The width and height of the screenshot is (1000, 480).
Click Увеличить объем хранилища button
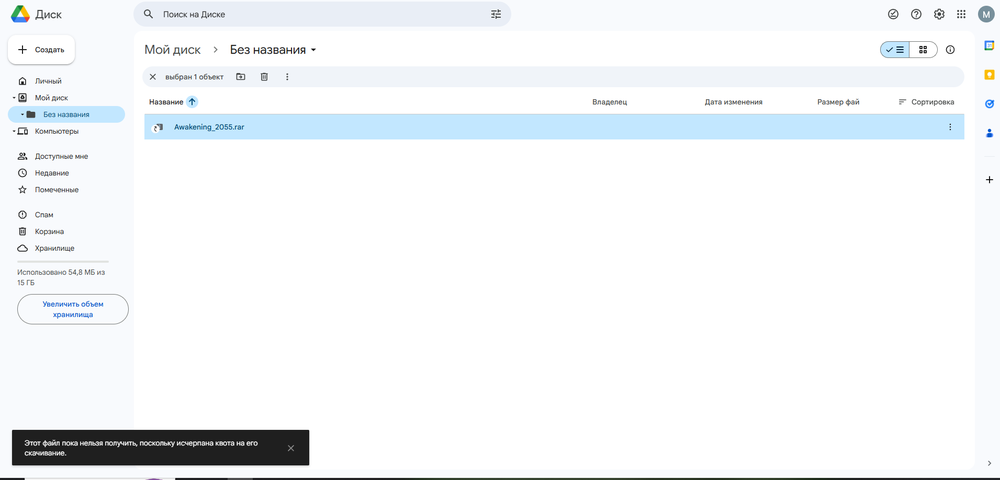pos(73,309)
